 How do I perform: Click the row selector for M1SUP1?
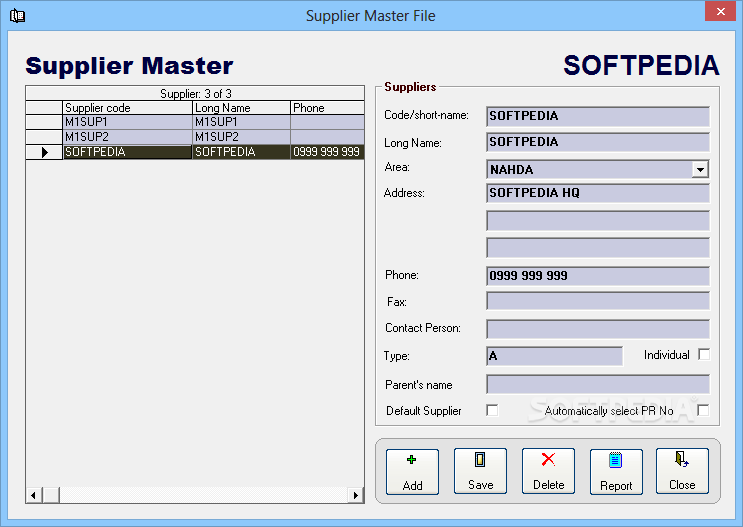point(44,122)
